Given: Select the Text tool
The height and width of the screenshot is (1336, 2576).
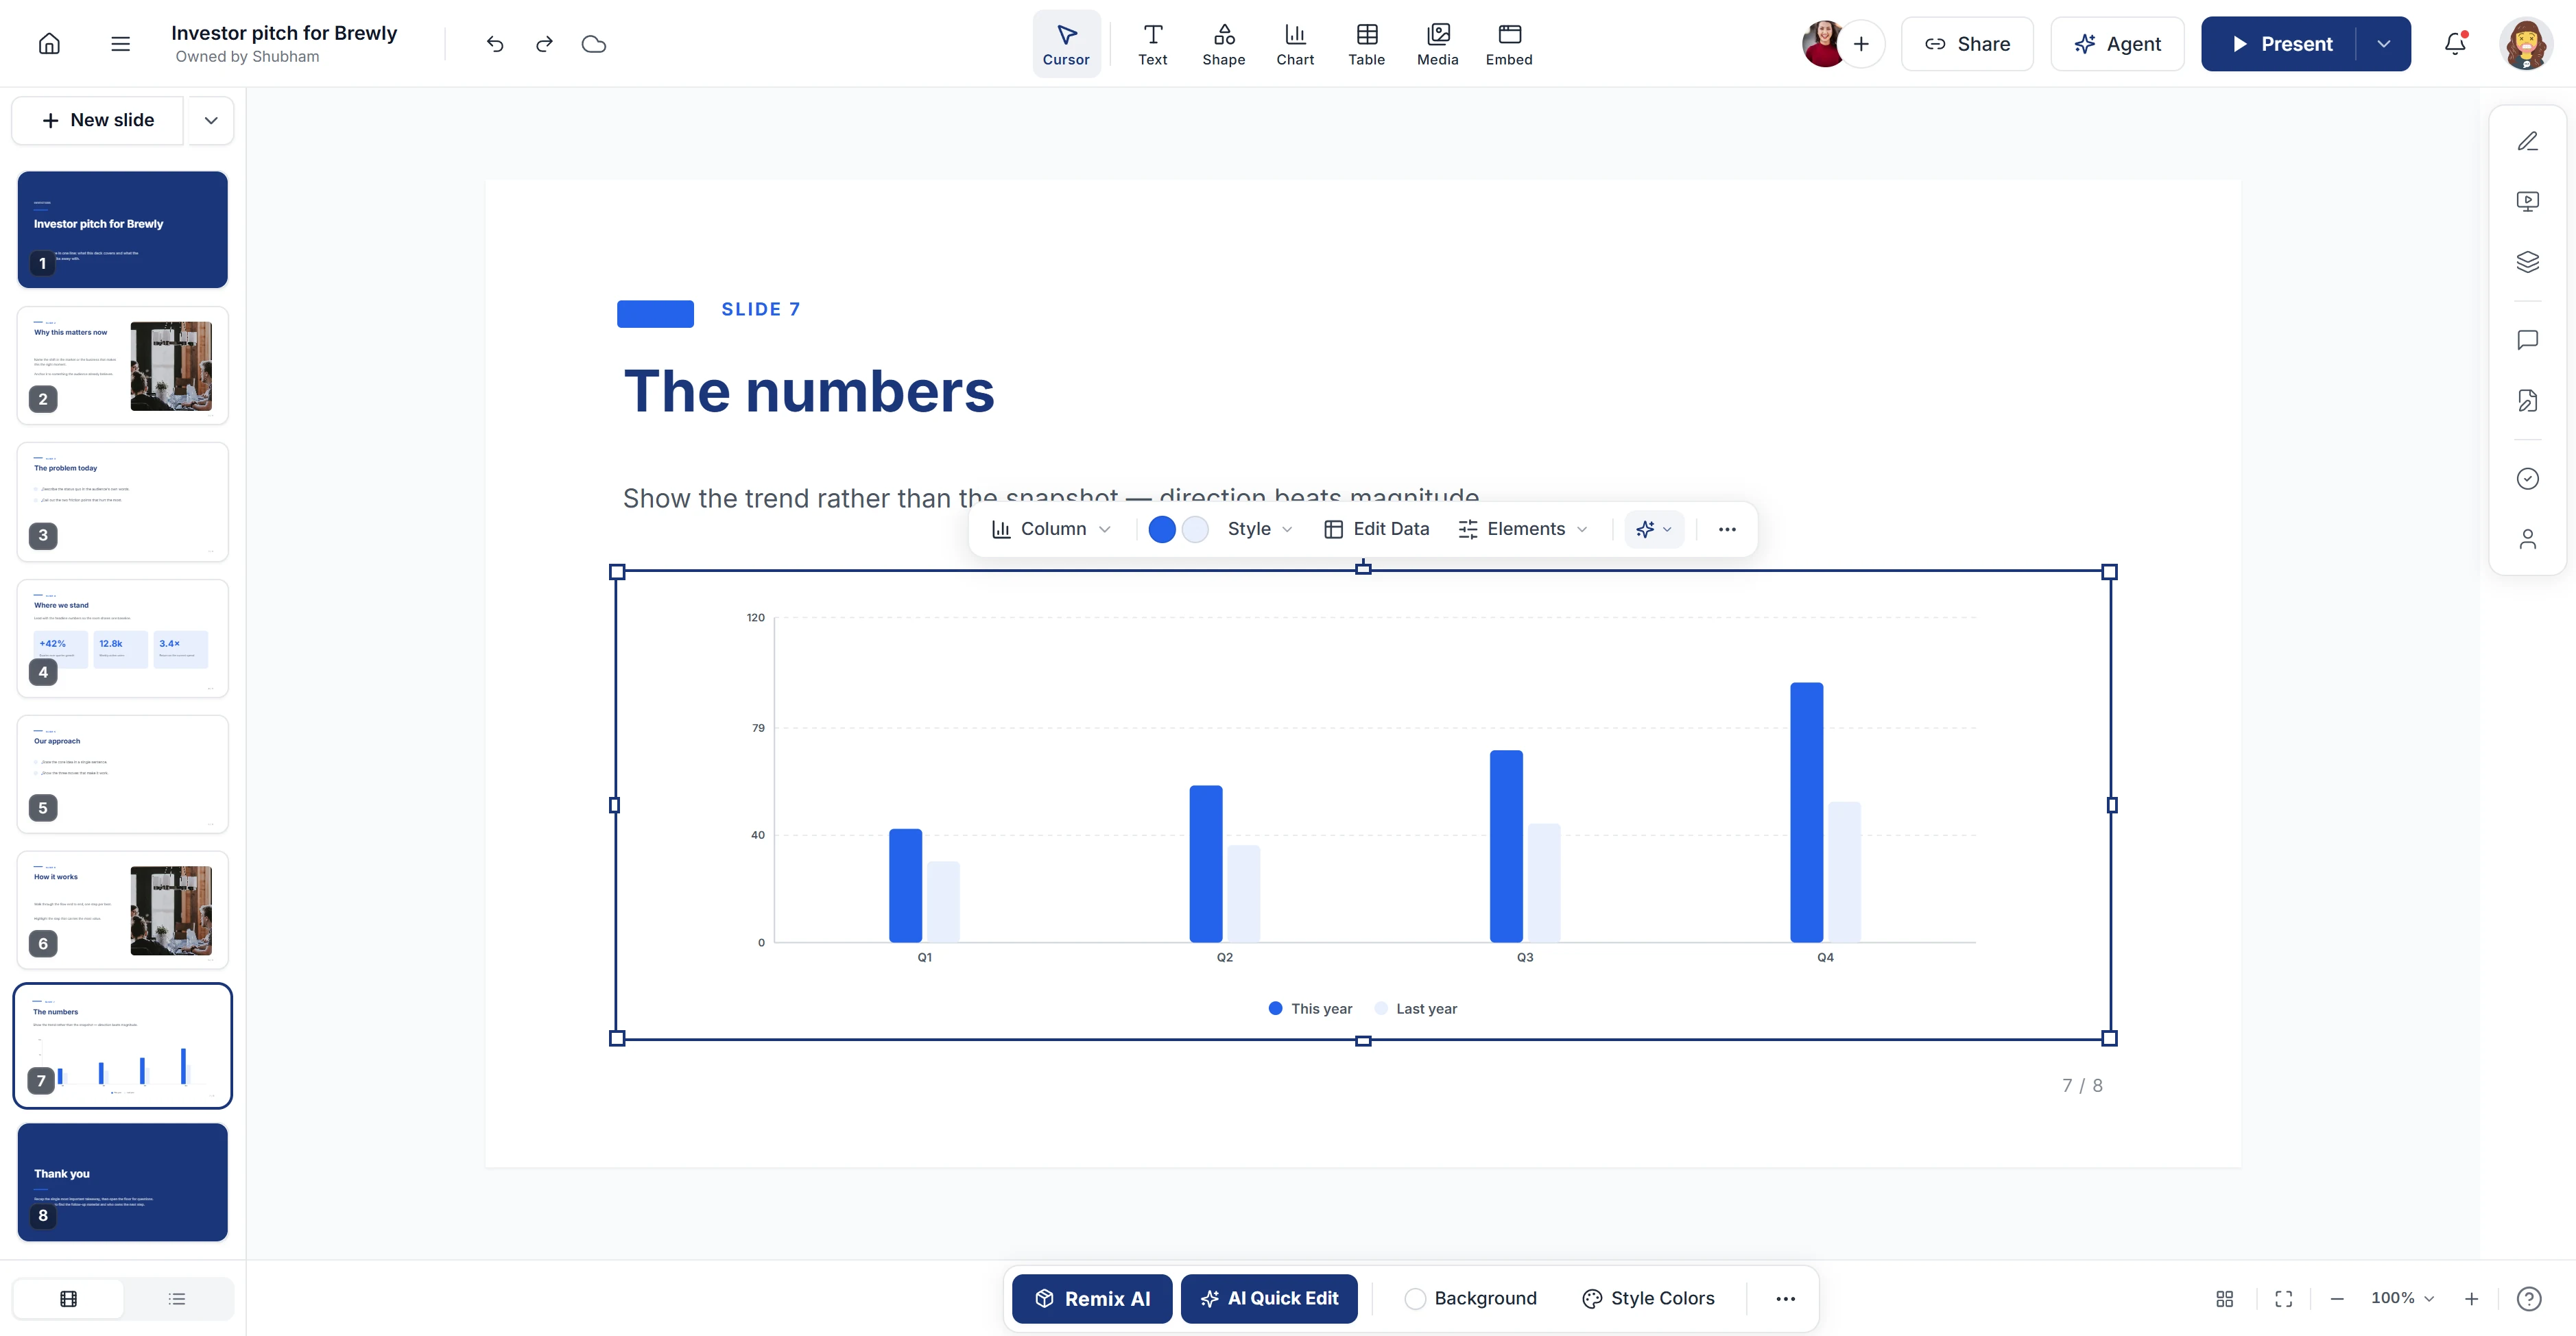Looking at the screenshot, I should [1152, 44].
